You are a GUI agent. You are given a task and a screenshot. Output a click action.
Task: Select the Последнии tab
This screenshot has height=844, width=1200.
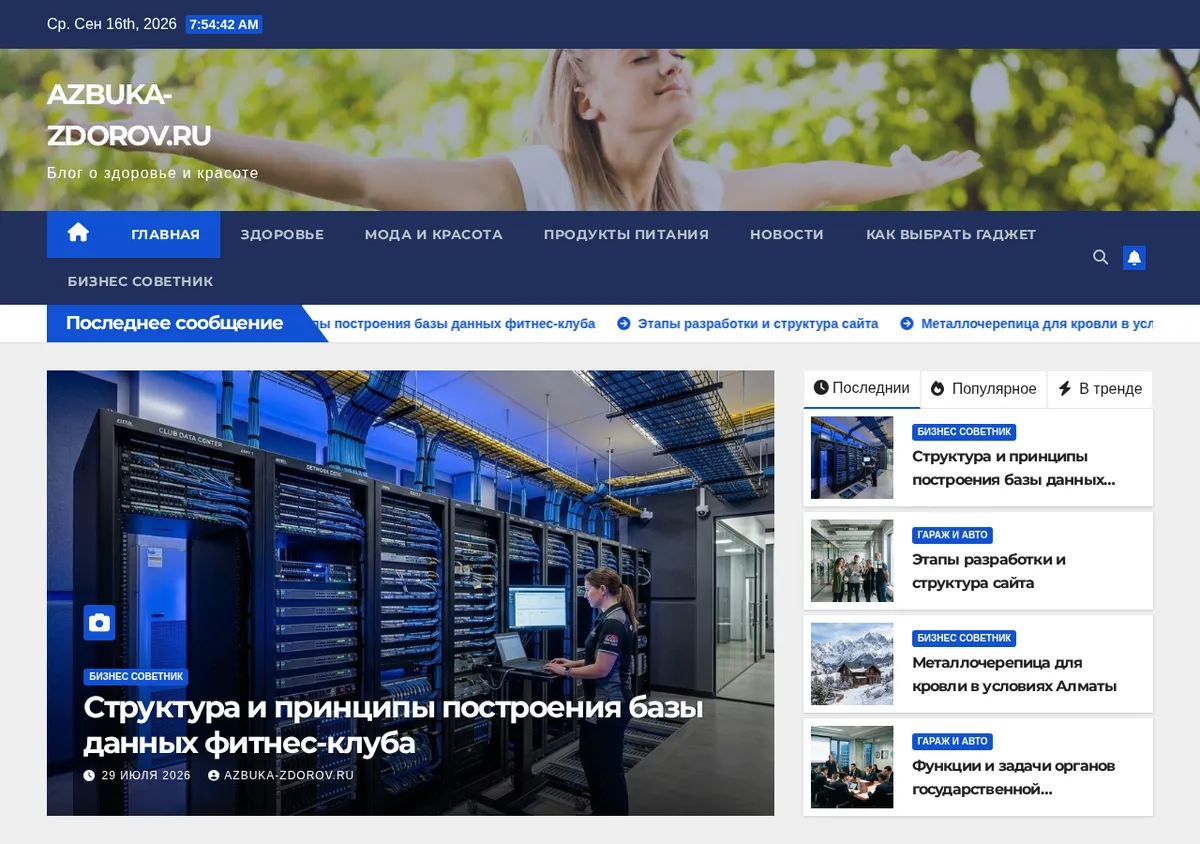coord(861,388)
